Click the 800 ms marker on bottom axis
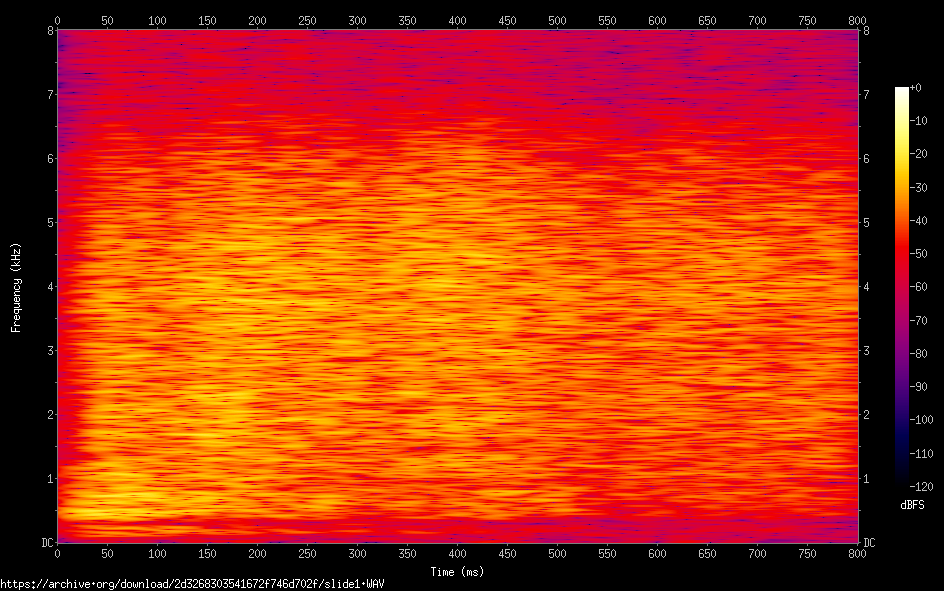The height and width of the screenshot is (591, 944). 857,553
